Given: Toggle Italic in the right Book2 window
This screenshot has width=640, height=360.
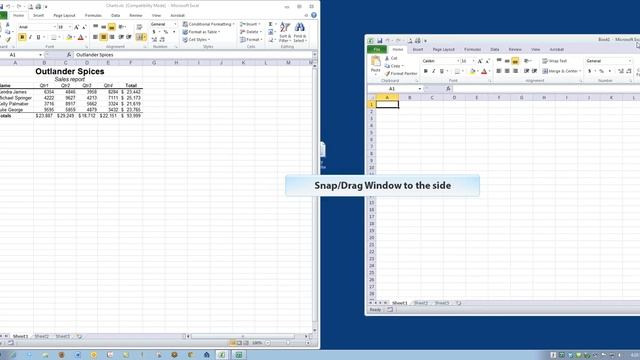Looking at the screenshot, I should click(x=433, y=71).
